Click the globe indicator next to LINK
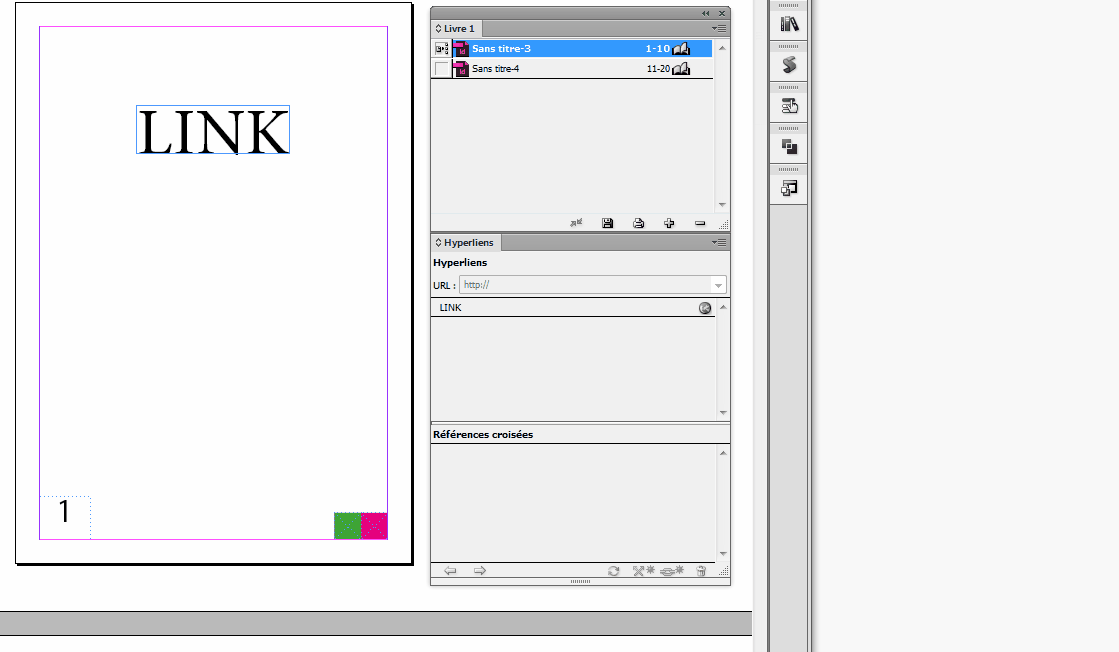 (x=705, y=307)
